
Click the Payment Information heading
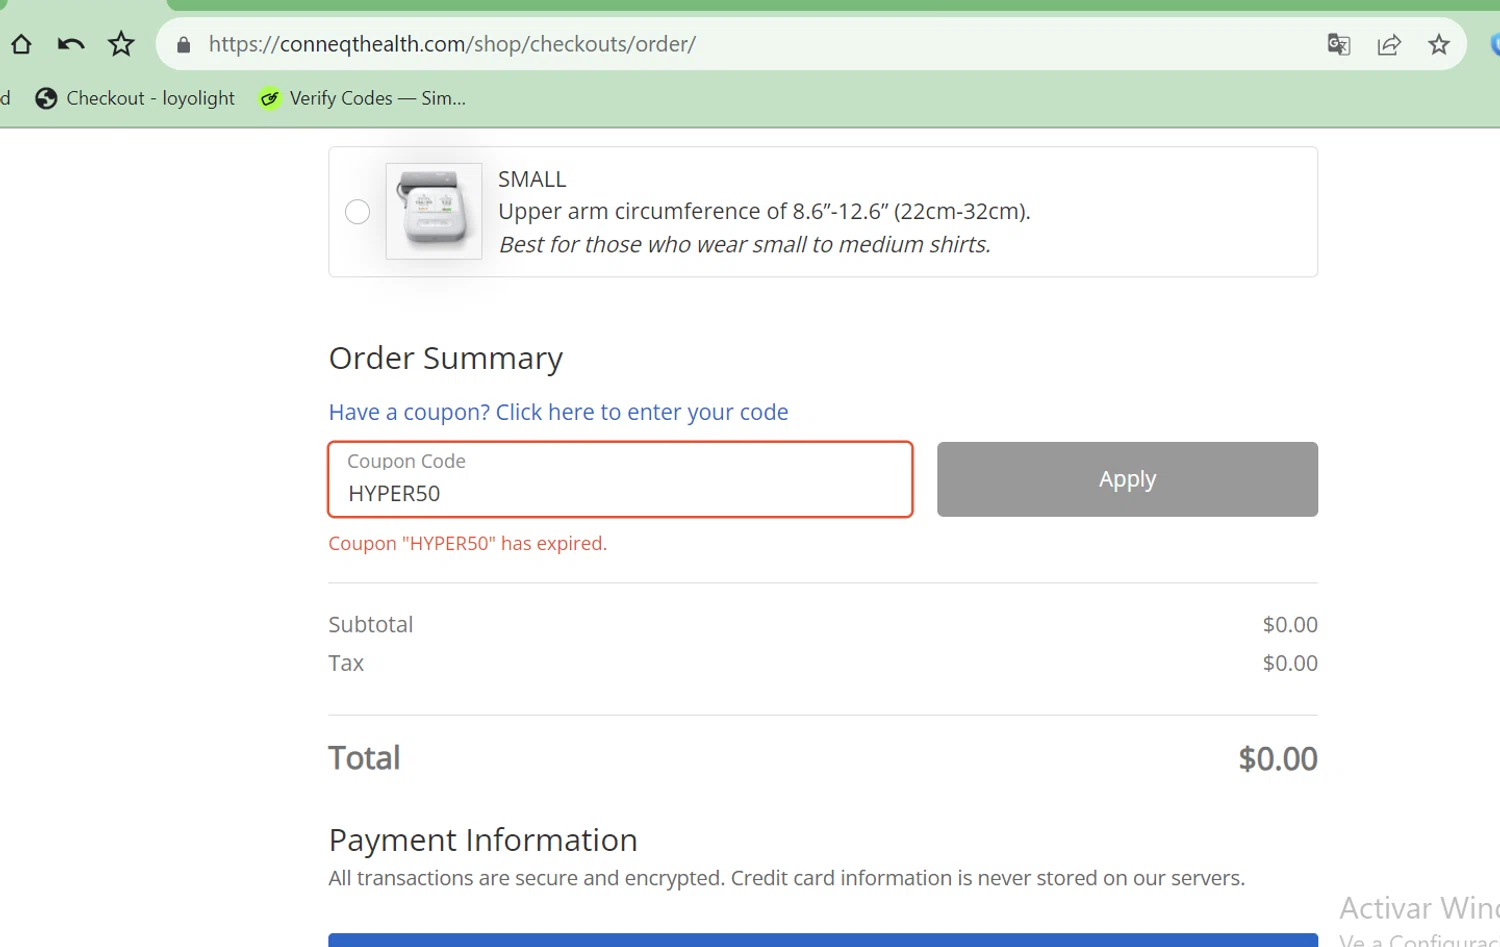pyautogui.click(x=483, y=840)
